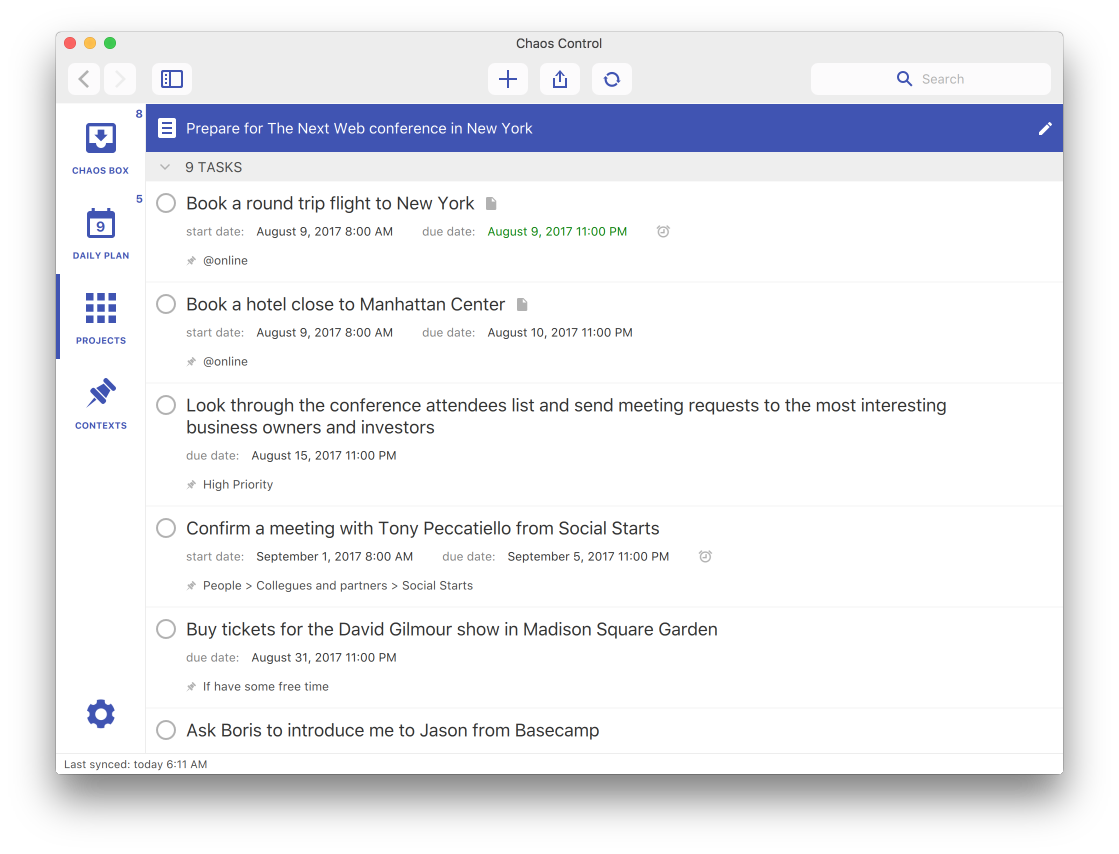Image resolution: width=1119 pixels, height=854 pixels.
Task: Toggle the sidebar panel icon
Action: pyautogui.click(x=172, y=79)
